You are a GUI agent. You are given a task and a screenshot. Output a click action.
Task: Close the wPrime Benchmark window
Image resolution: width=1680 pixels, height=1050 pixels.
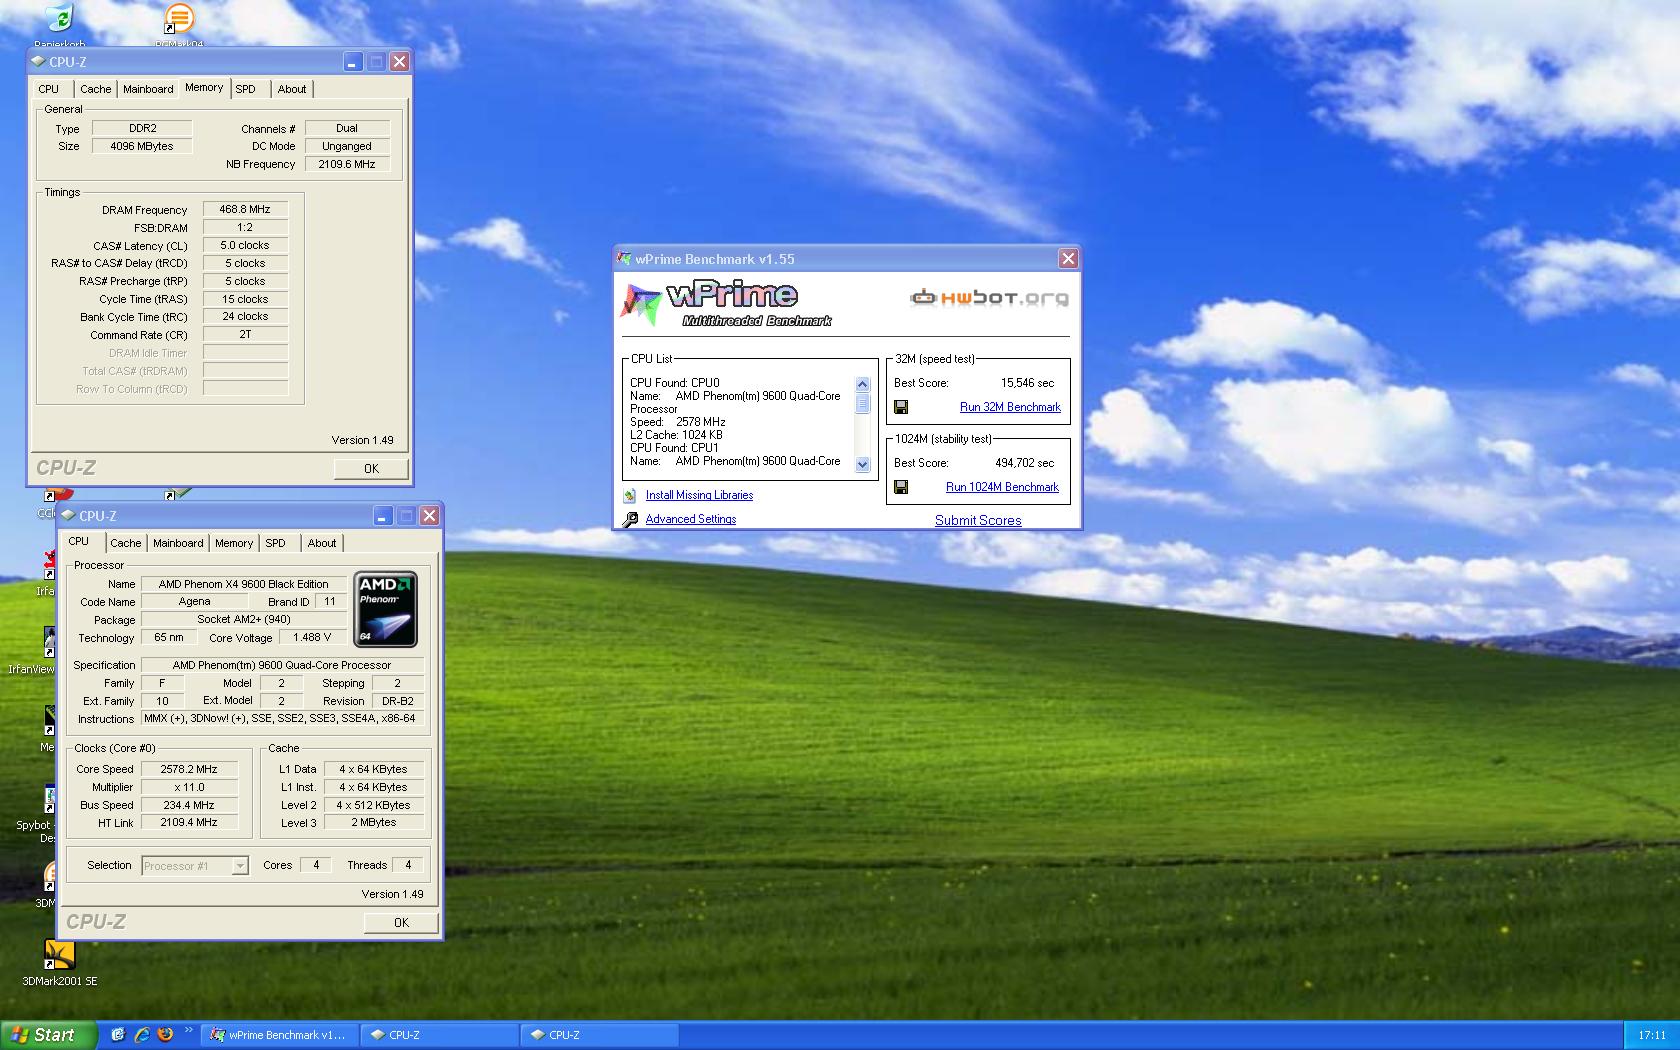pyautogui.click(x=1068, y=259)
